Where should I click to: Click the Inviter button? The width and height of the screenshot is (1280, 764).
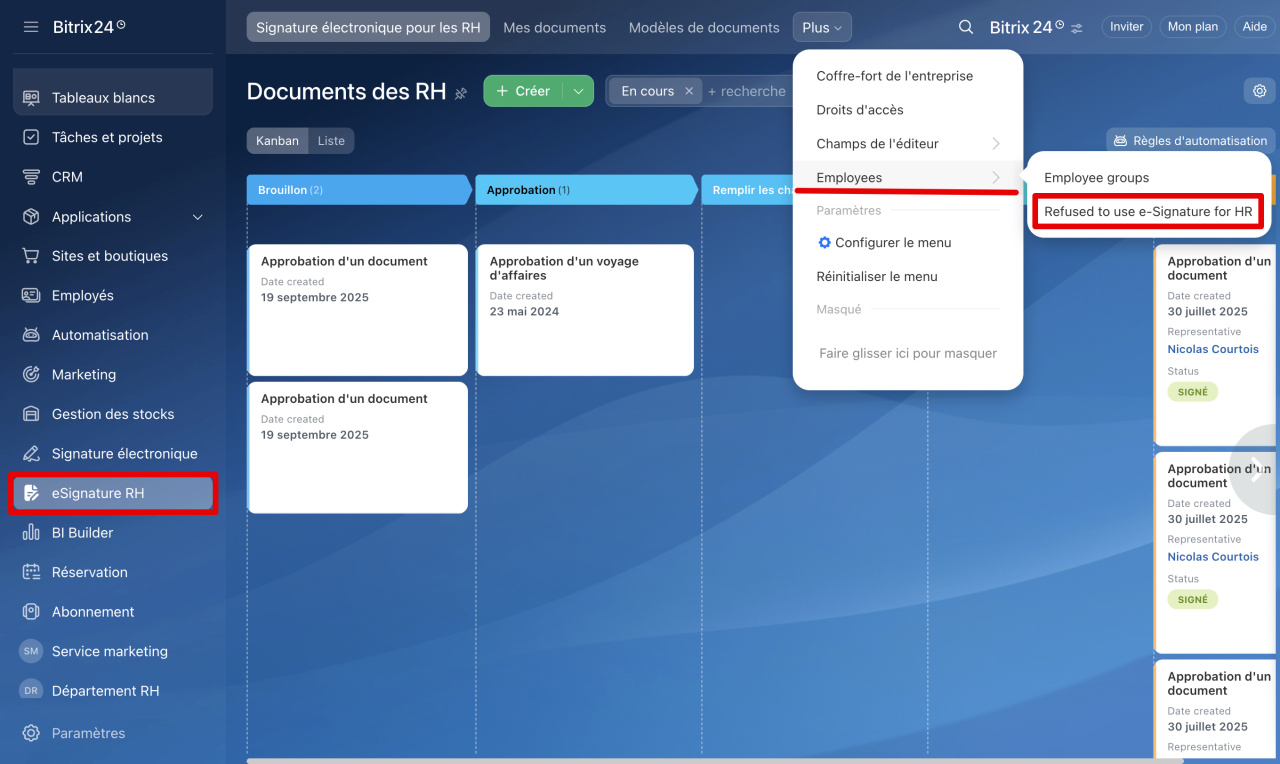pos(1126,27)
